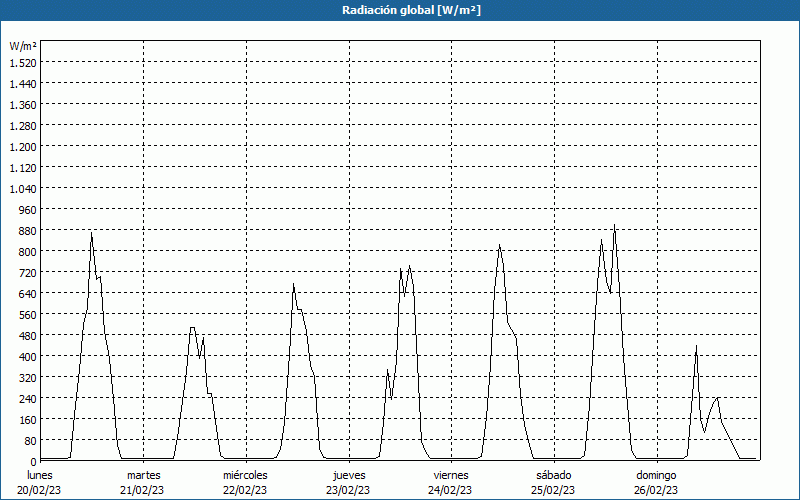Screen dimensions: 800x500
Task: Click Saturday's highest radiation peak near 900 W/m²
Action: click(x=614, y=225)
